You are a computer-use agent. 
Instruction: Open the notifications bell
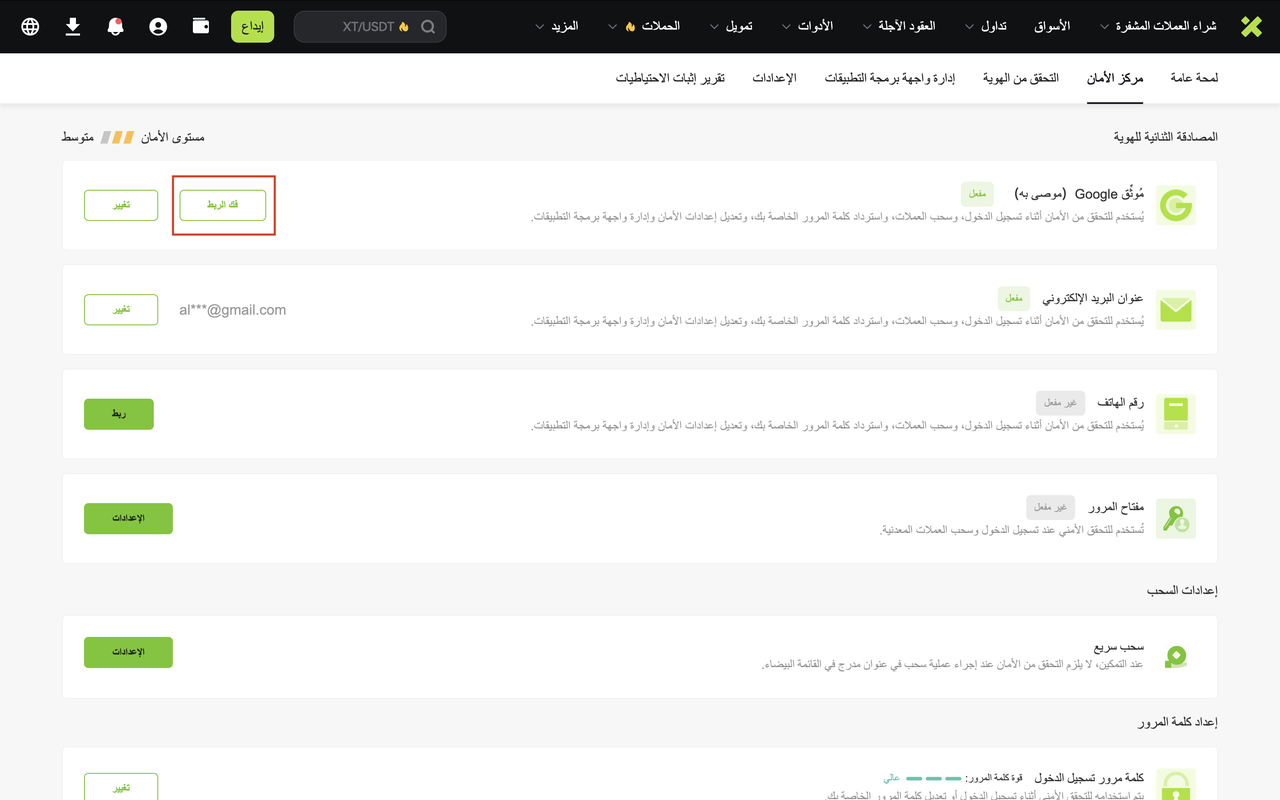click(x=115, y=27)
